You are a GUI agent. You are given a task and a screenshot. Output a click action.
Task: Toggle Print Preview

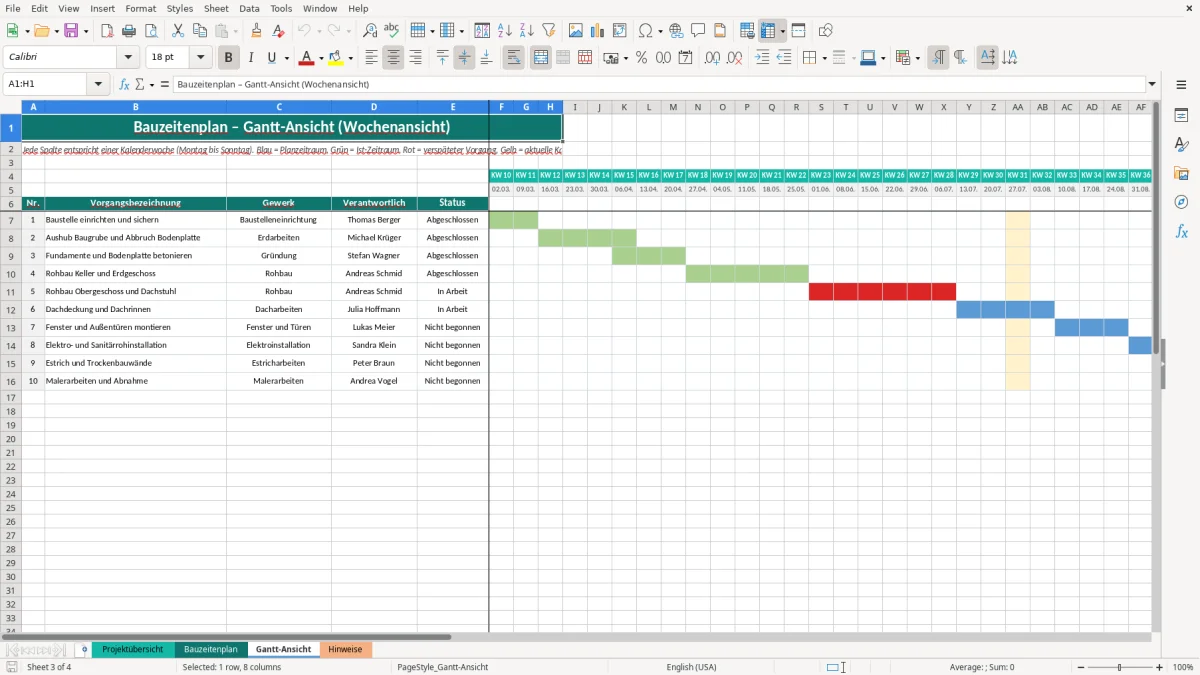(150, 31)
